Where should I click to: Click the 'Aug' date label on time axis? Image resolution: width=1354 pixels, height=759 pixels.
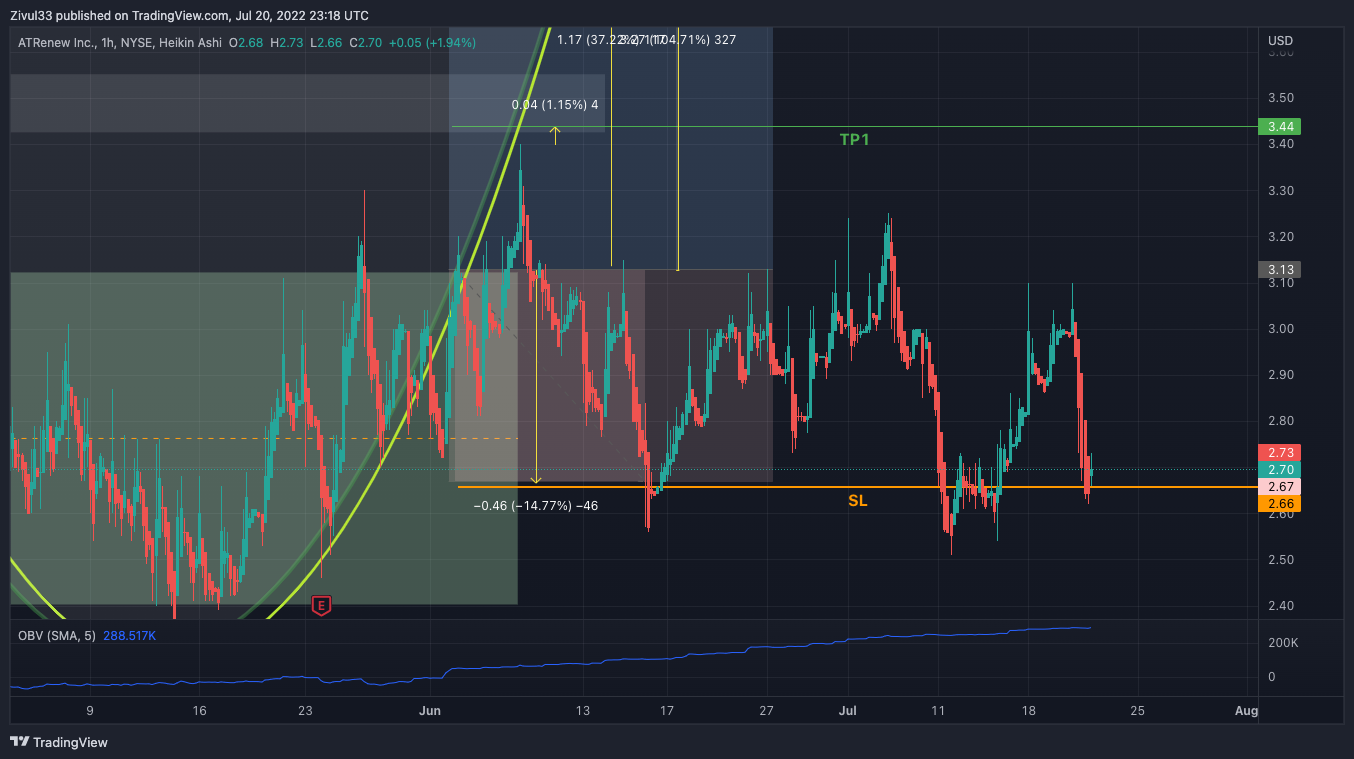click(x=1246, y=711)
